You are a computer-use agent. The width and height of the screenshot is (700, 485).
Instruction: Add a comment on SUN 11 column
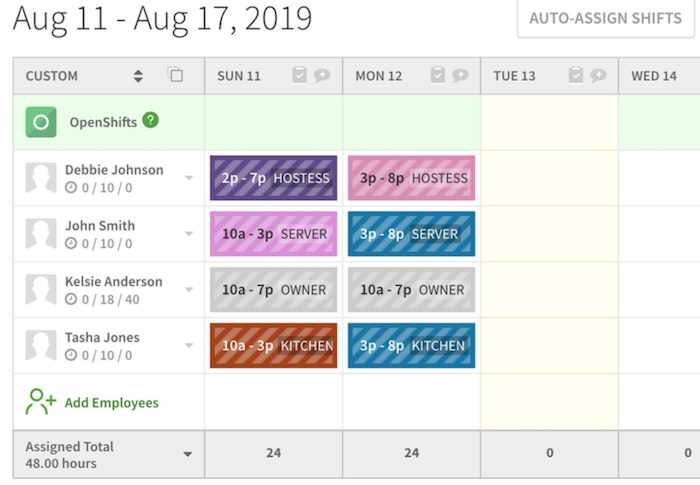tap(322, 75)
